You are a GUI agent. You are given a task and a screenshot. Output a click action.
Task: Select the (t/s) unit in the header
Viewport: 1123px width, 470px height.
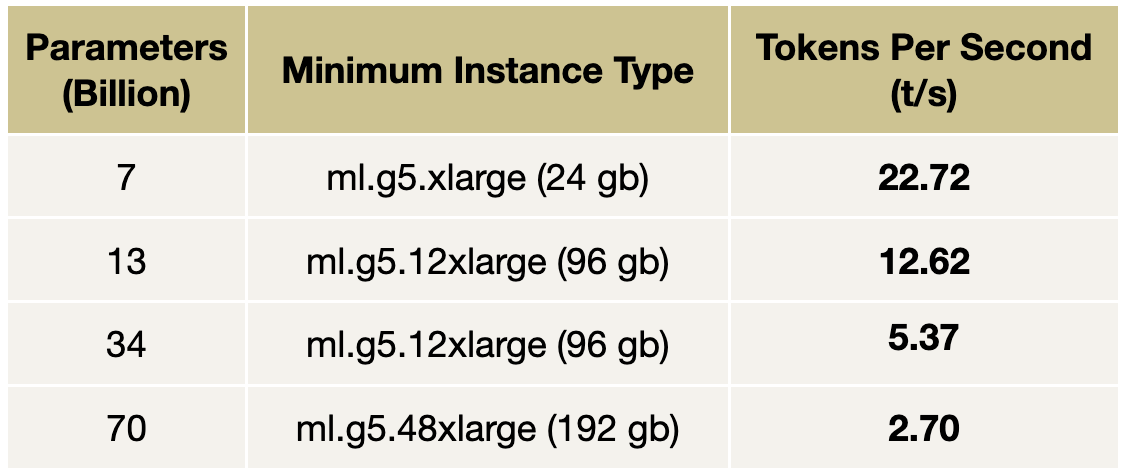click(x=923, y=95)
